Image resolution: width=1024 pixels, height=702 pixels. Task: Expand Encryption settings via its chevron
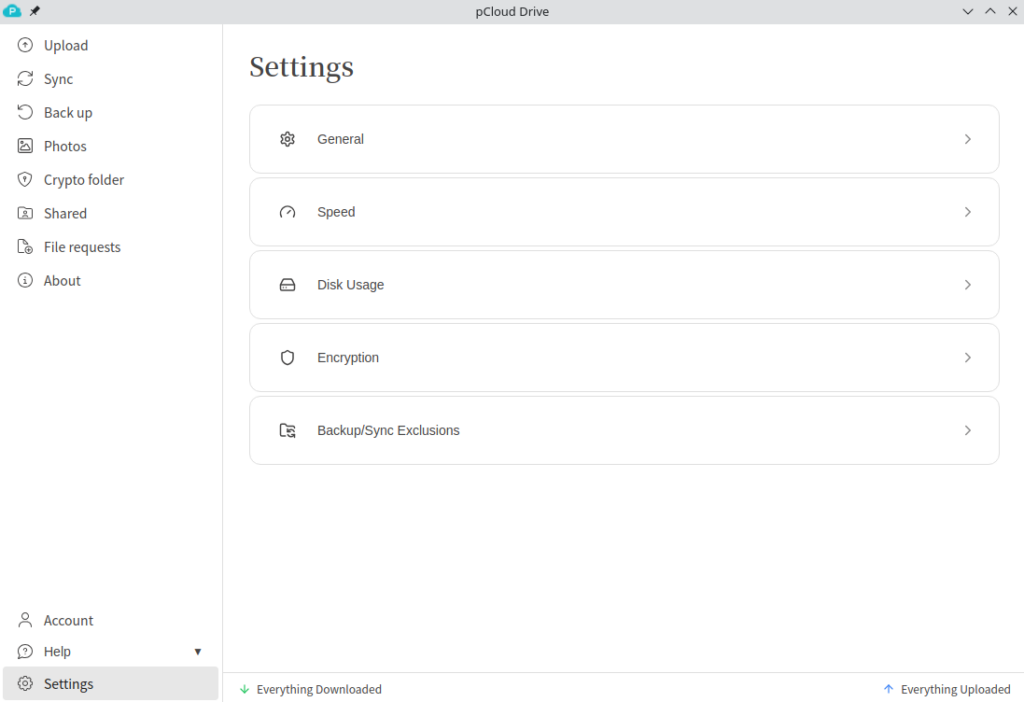tap(967, 358)
